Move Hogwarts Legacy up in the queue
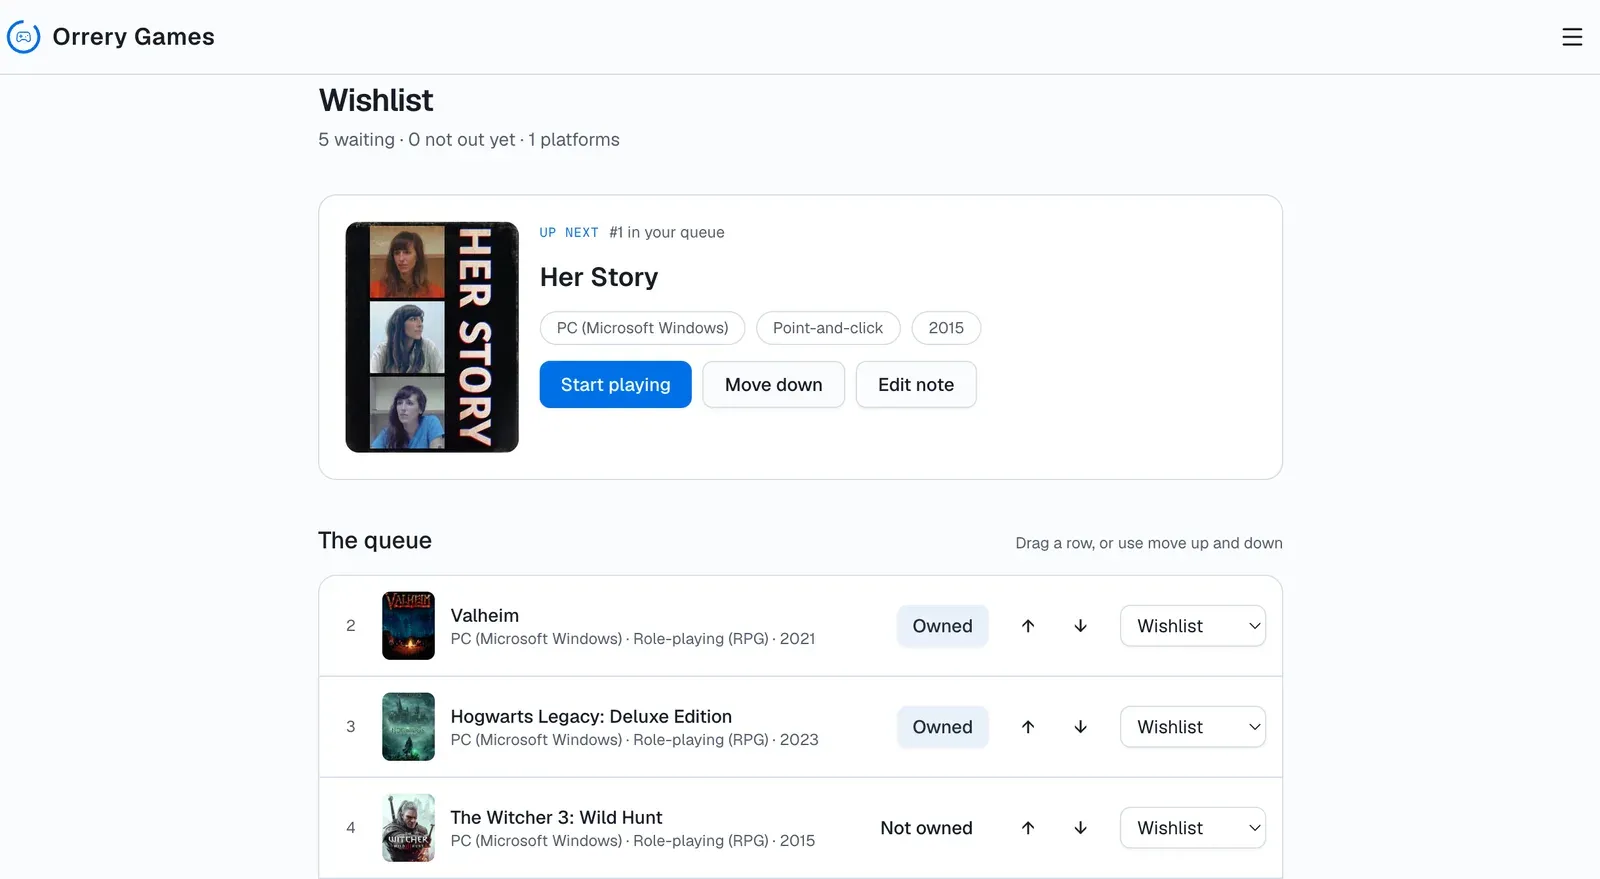 [1028, 727]
